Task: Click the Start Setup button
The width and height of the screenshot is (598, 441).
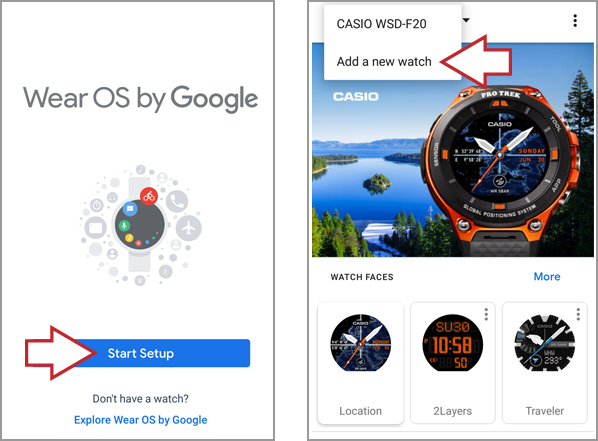Action: point(140,353)
